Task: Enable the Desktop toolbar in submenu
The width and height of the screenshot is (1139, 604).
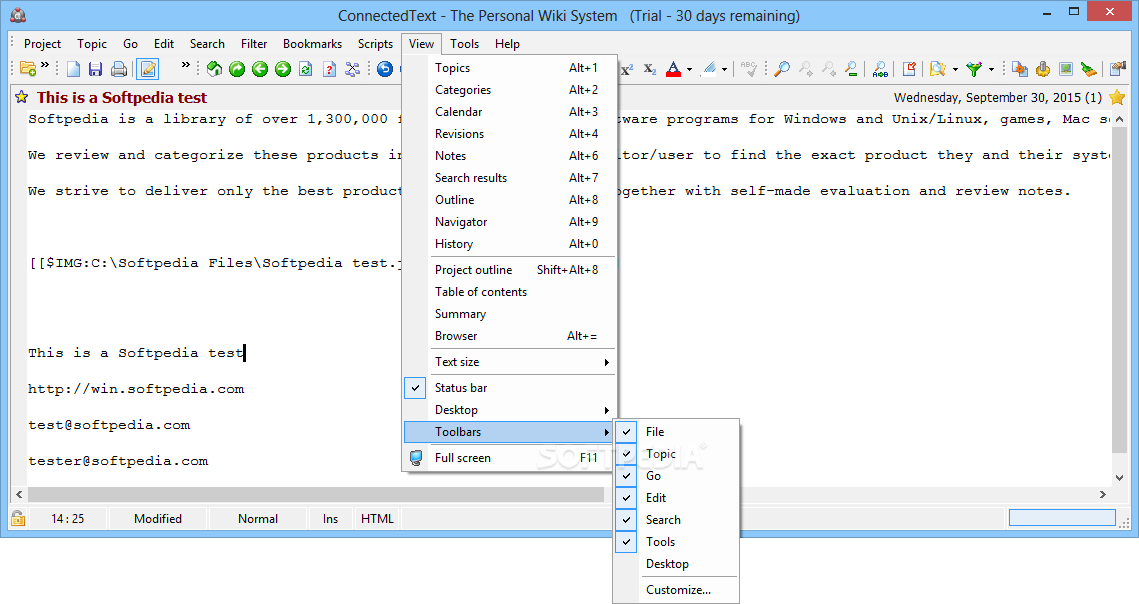Action: point(676,564)
